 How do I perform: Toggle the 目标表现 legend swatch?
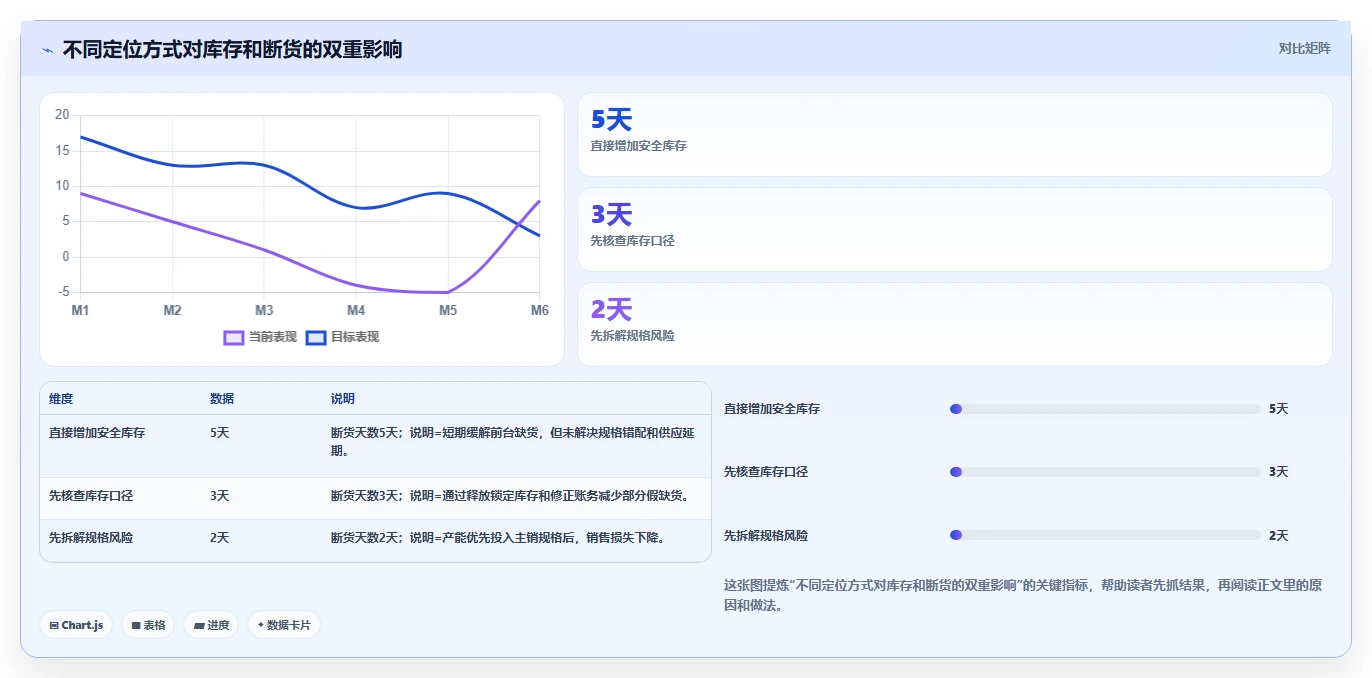click(x=316, y=337)
